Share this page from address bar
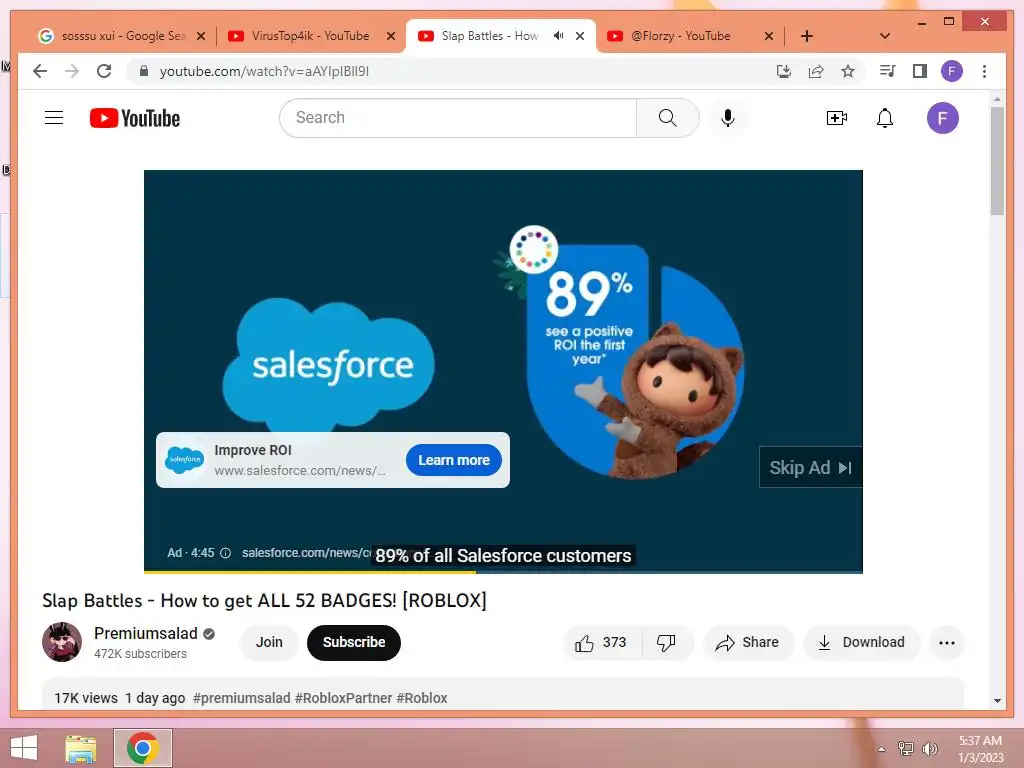Screen dimensions: 1024x768 [816, 71]
